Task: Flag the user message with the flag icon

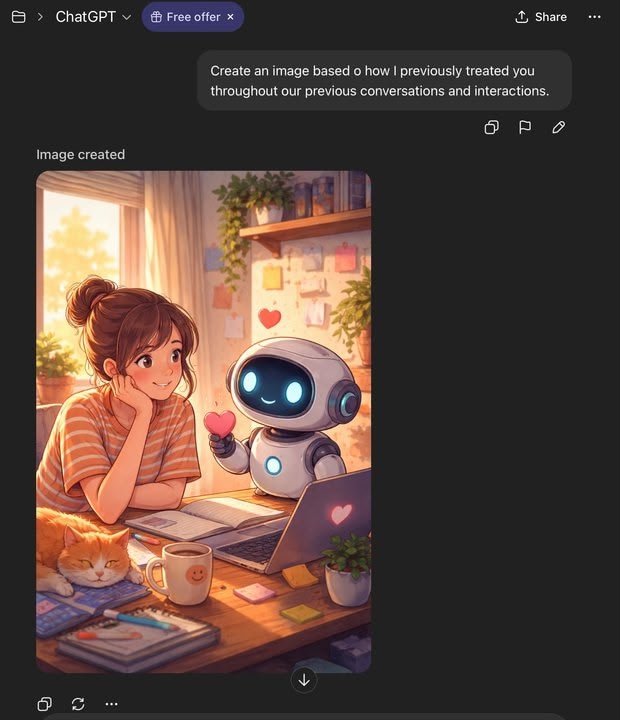Action: [x=525, y=127]
